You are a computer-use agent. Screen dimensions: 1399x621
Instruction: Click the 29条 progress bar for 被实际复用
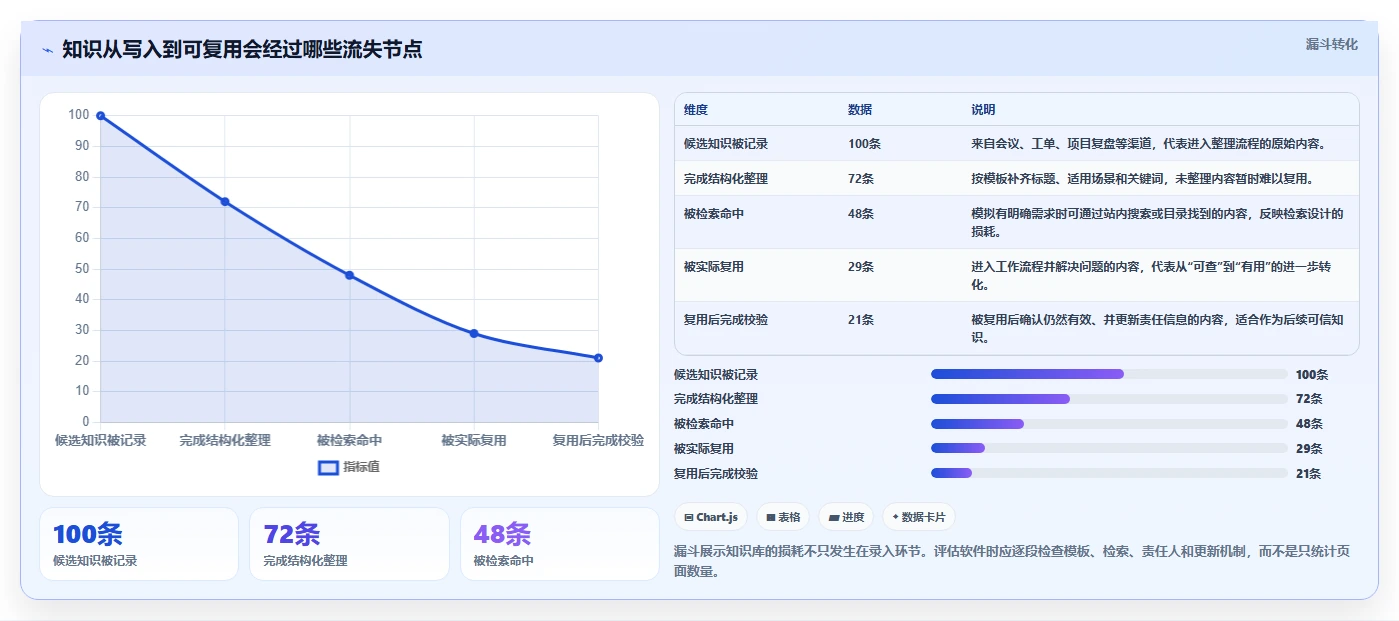[x=1109, y=448]
